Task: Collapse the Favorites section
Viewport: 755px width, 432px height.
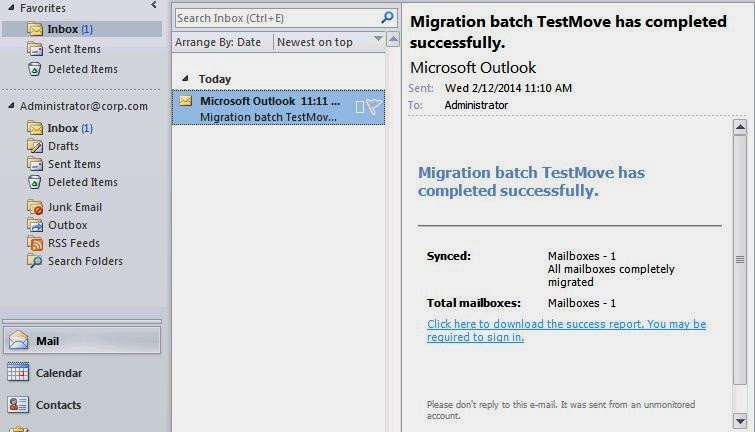Action: pyautogui.click(x=11, y=8)
